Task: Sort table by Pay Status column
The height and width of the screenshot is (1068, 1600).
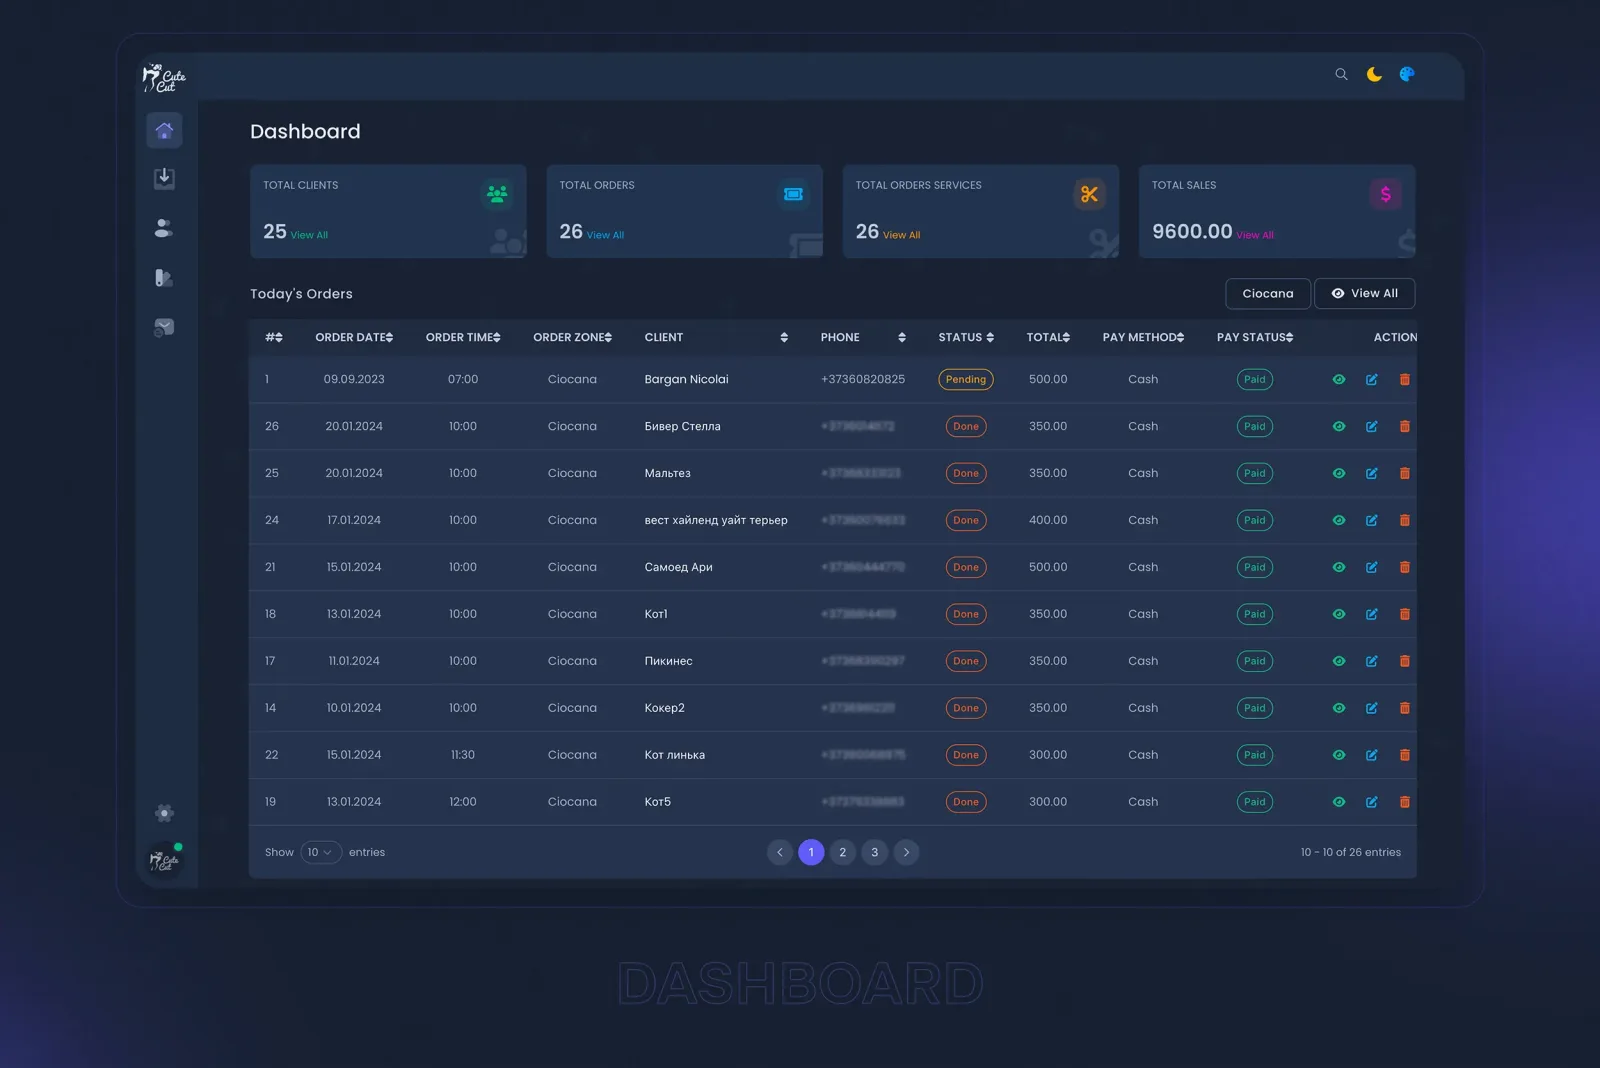Action: tap(1255, 338)
